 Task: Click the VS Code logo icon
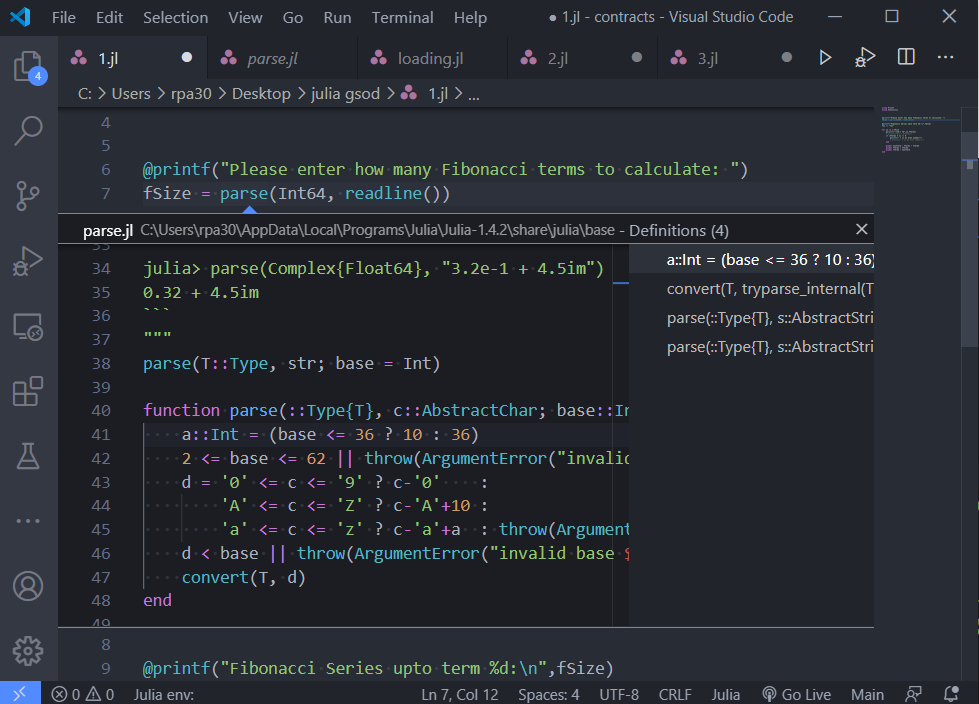click(x=20, y=17)
